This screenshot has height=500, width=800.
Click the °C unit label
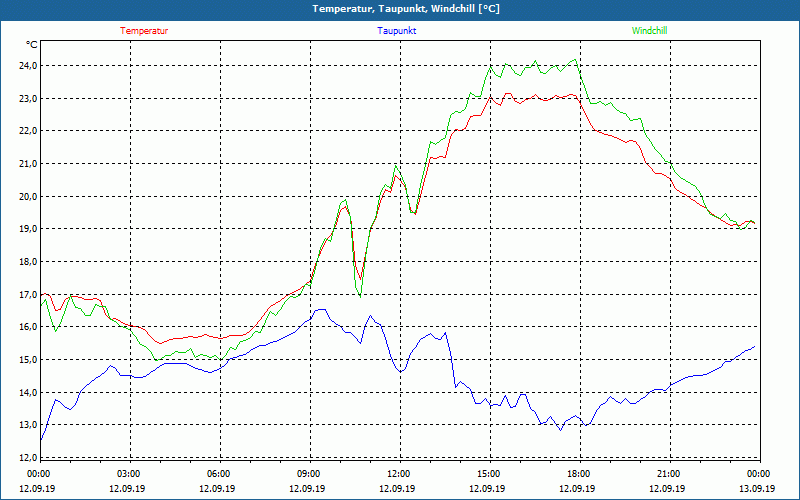tap(31, 45)
